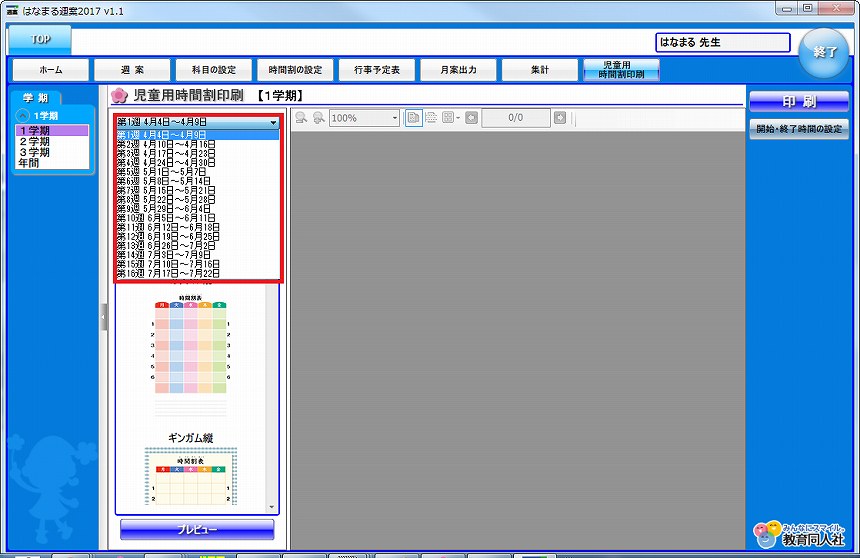
Task: Pick 第14週 7月3日～7月9日
Action: coord(197,255)
